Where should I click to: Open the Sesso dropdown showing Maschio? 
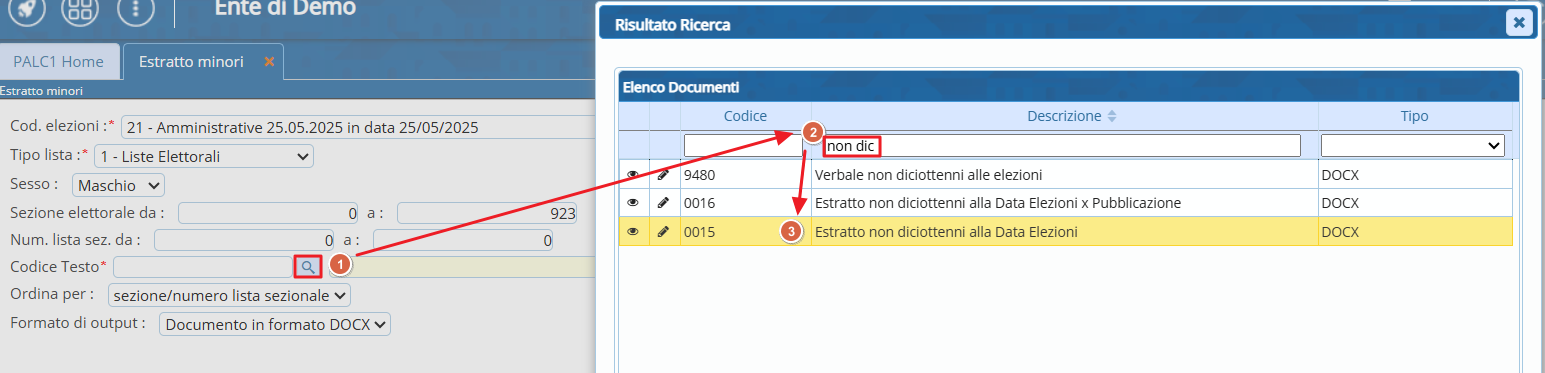tap(119, 185)
